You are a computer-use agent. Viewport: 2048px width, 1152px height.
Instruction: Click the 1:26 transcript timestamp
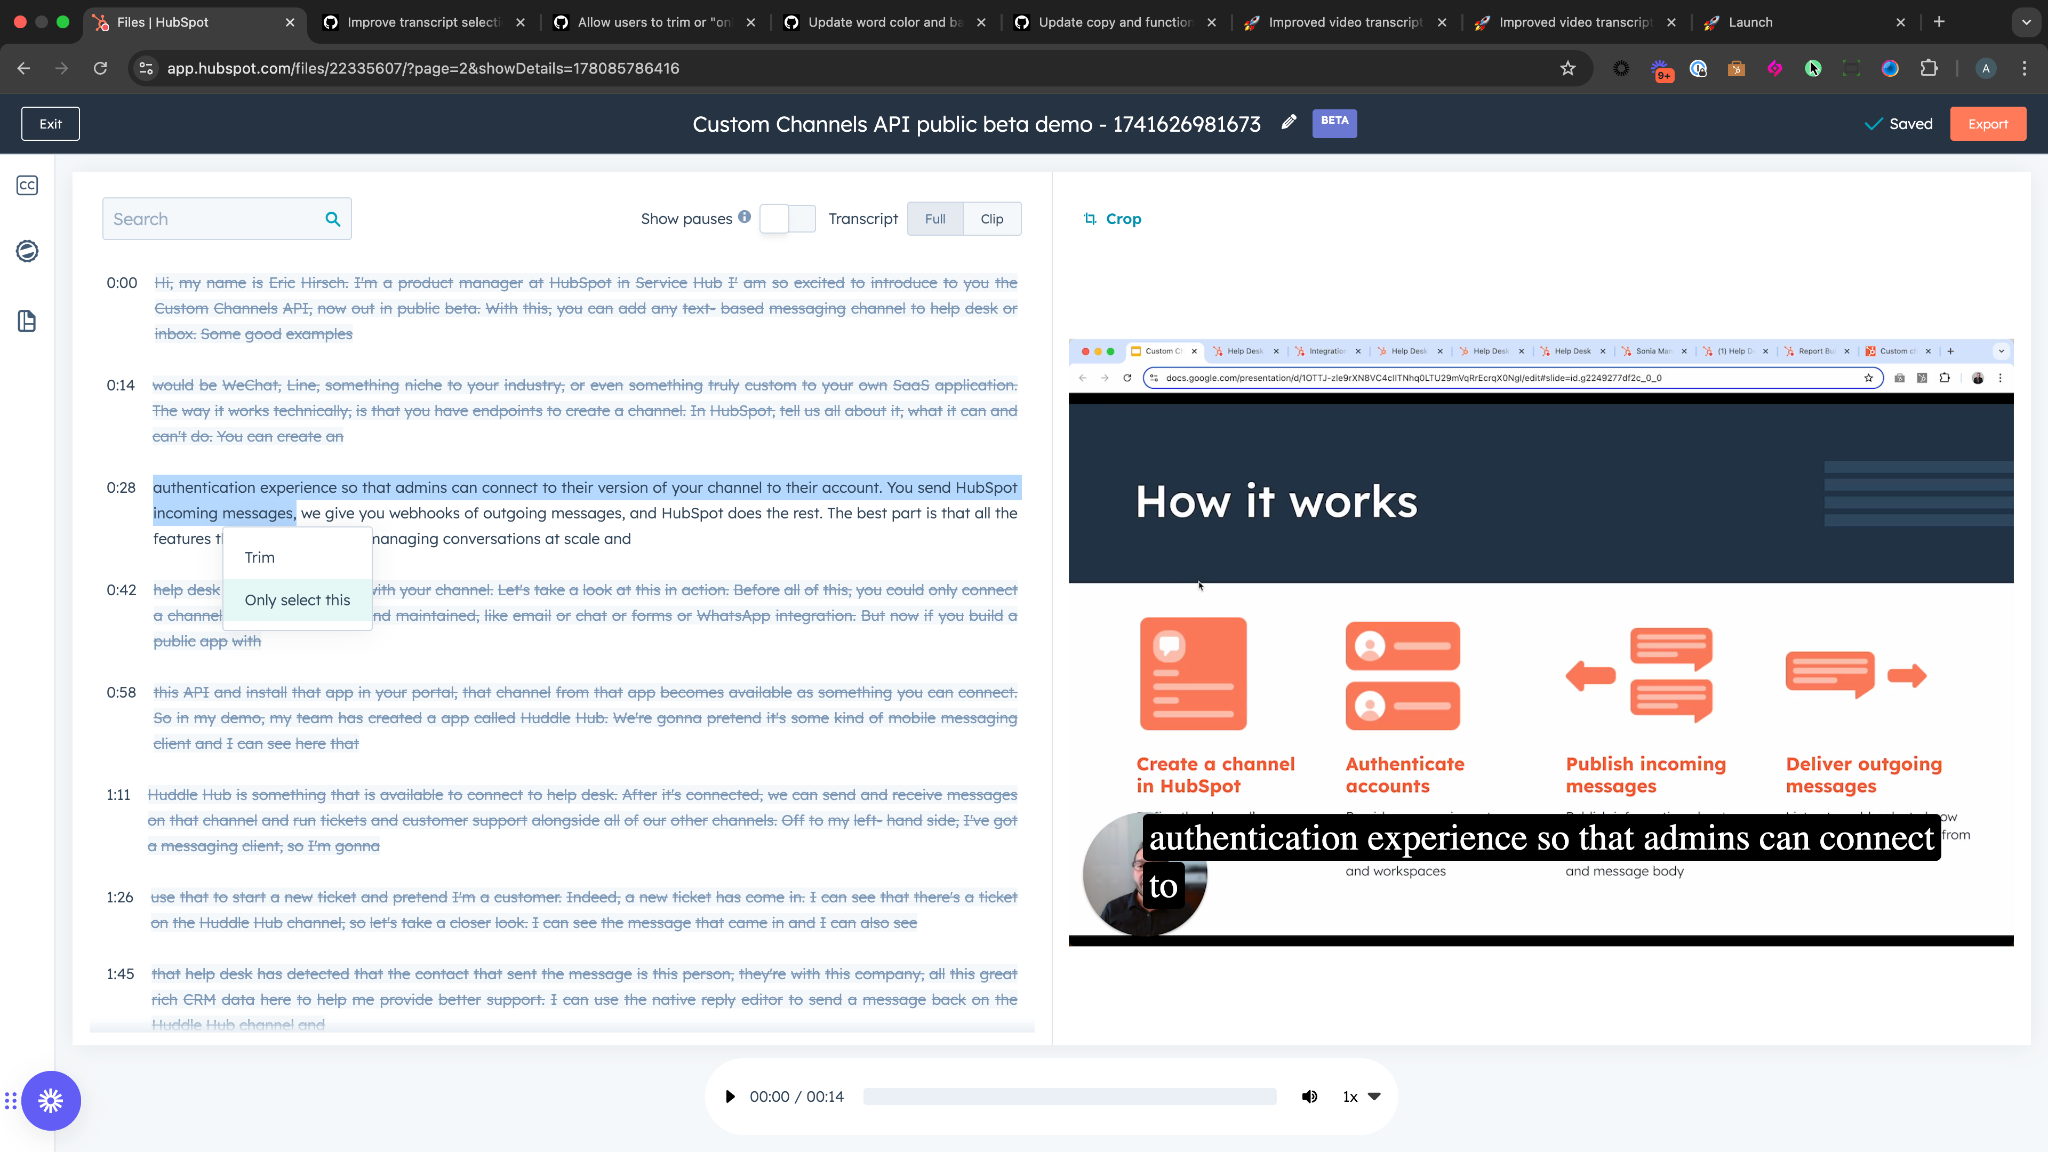click(120, 897)
